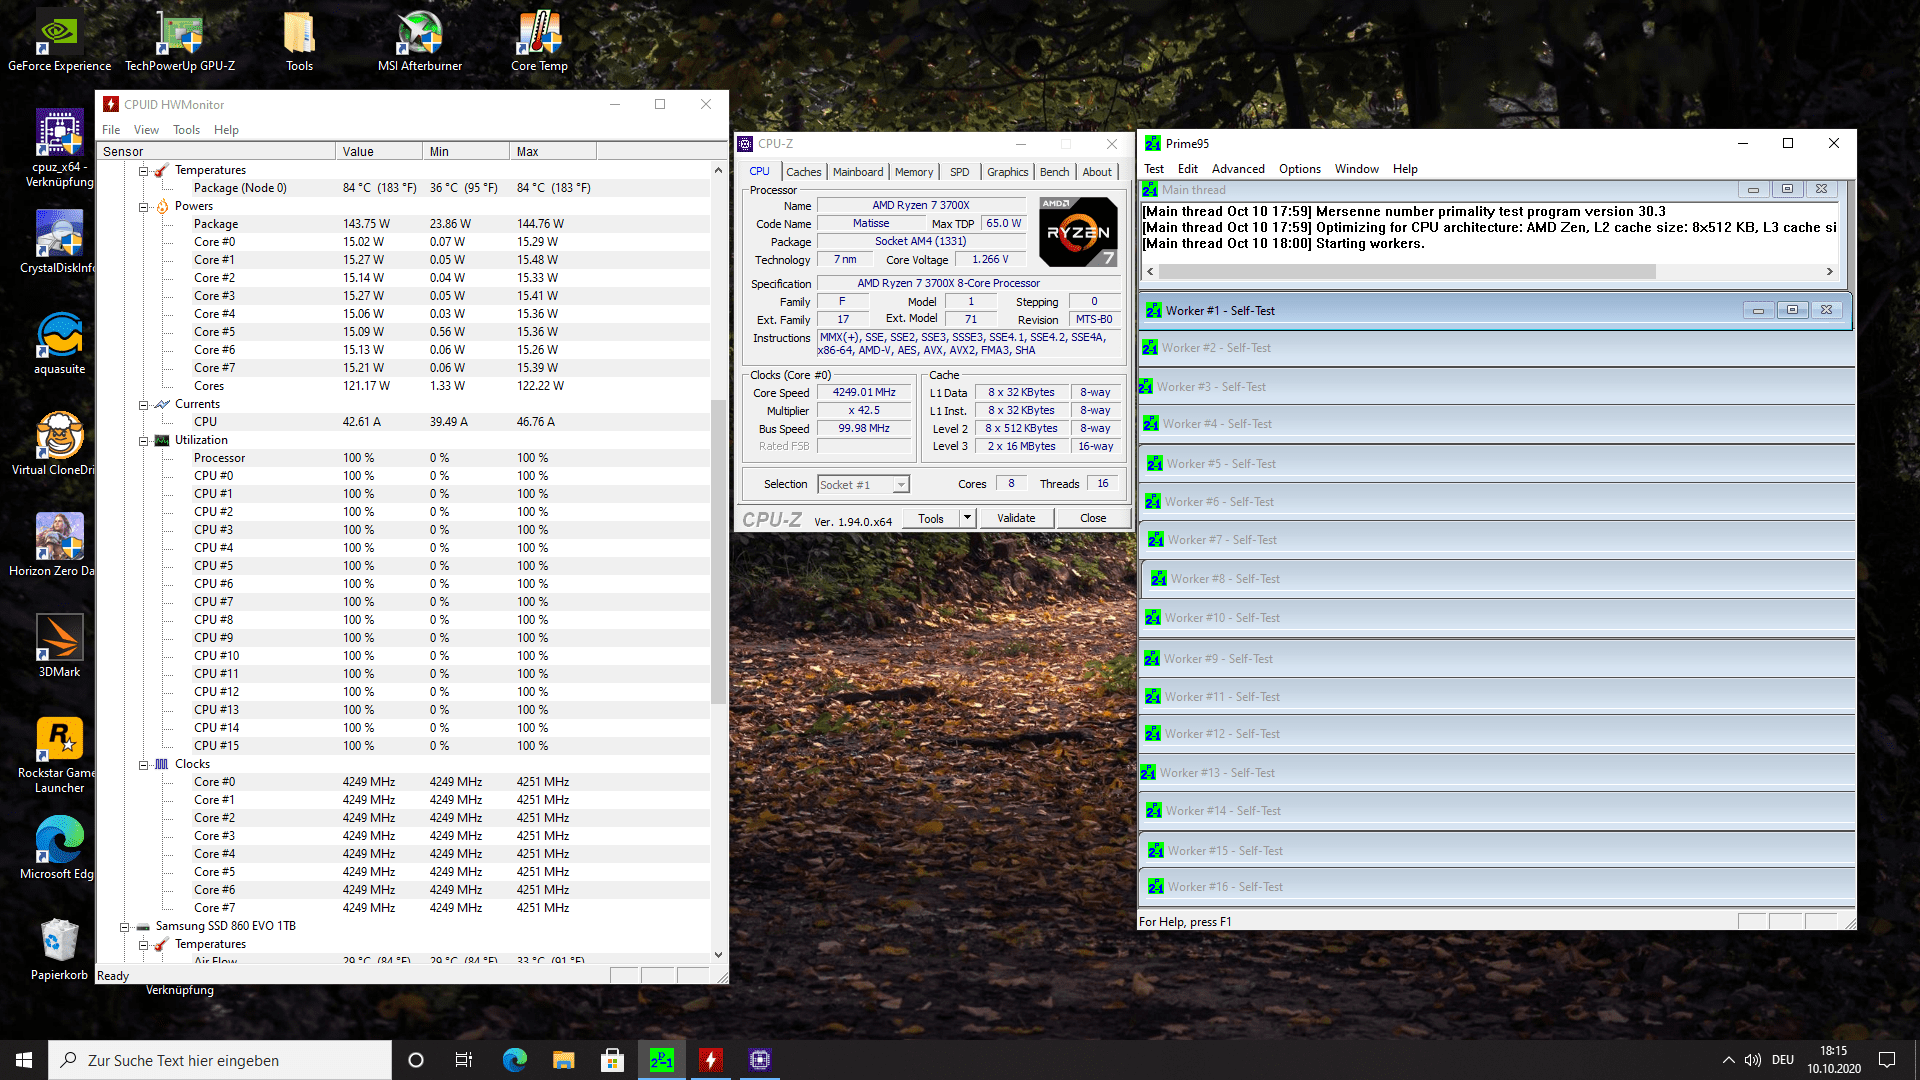Screen dimensions: 1920x1080
Task: Open Prime95 Advanced menu
Action: tap(1237, 169)
